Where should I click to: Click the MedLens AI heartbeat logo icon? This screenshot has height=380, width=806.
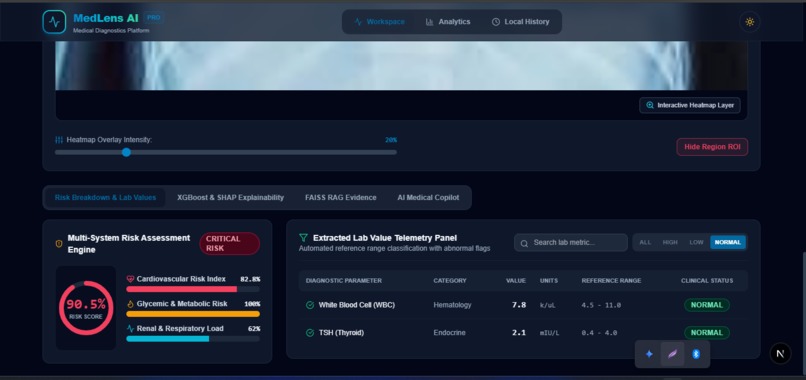pyautogui.click(x=54, y=22)
